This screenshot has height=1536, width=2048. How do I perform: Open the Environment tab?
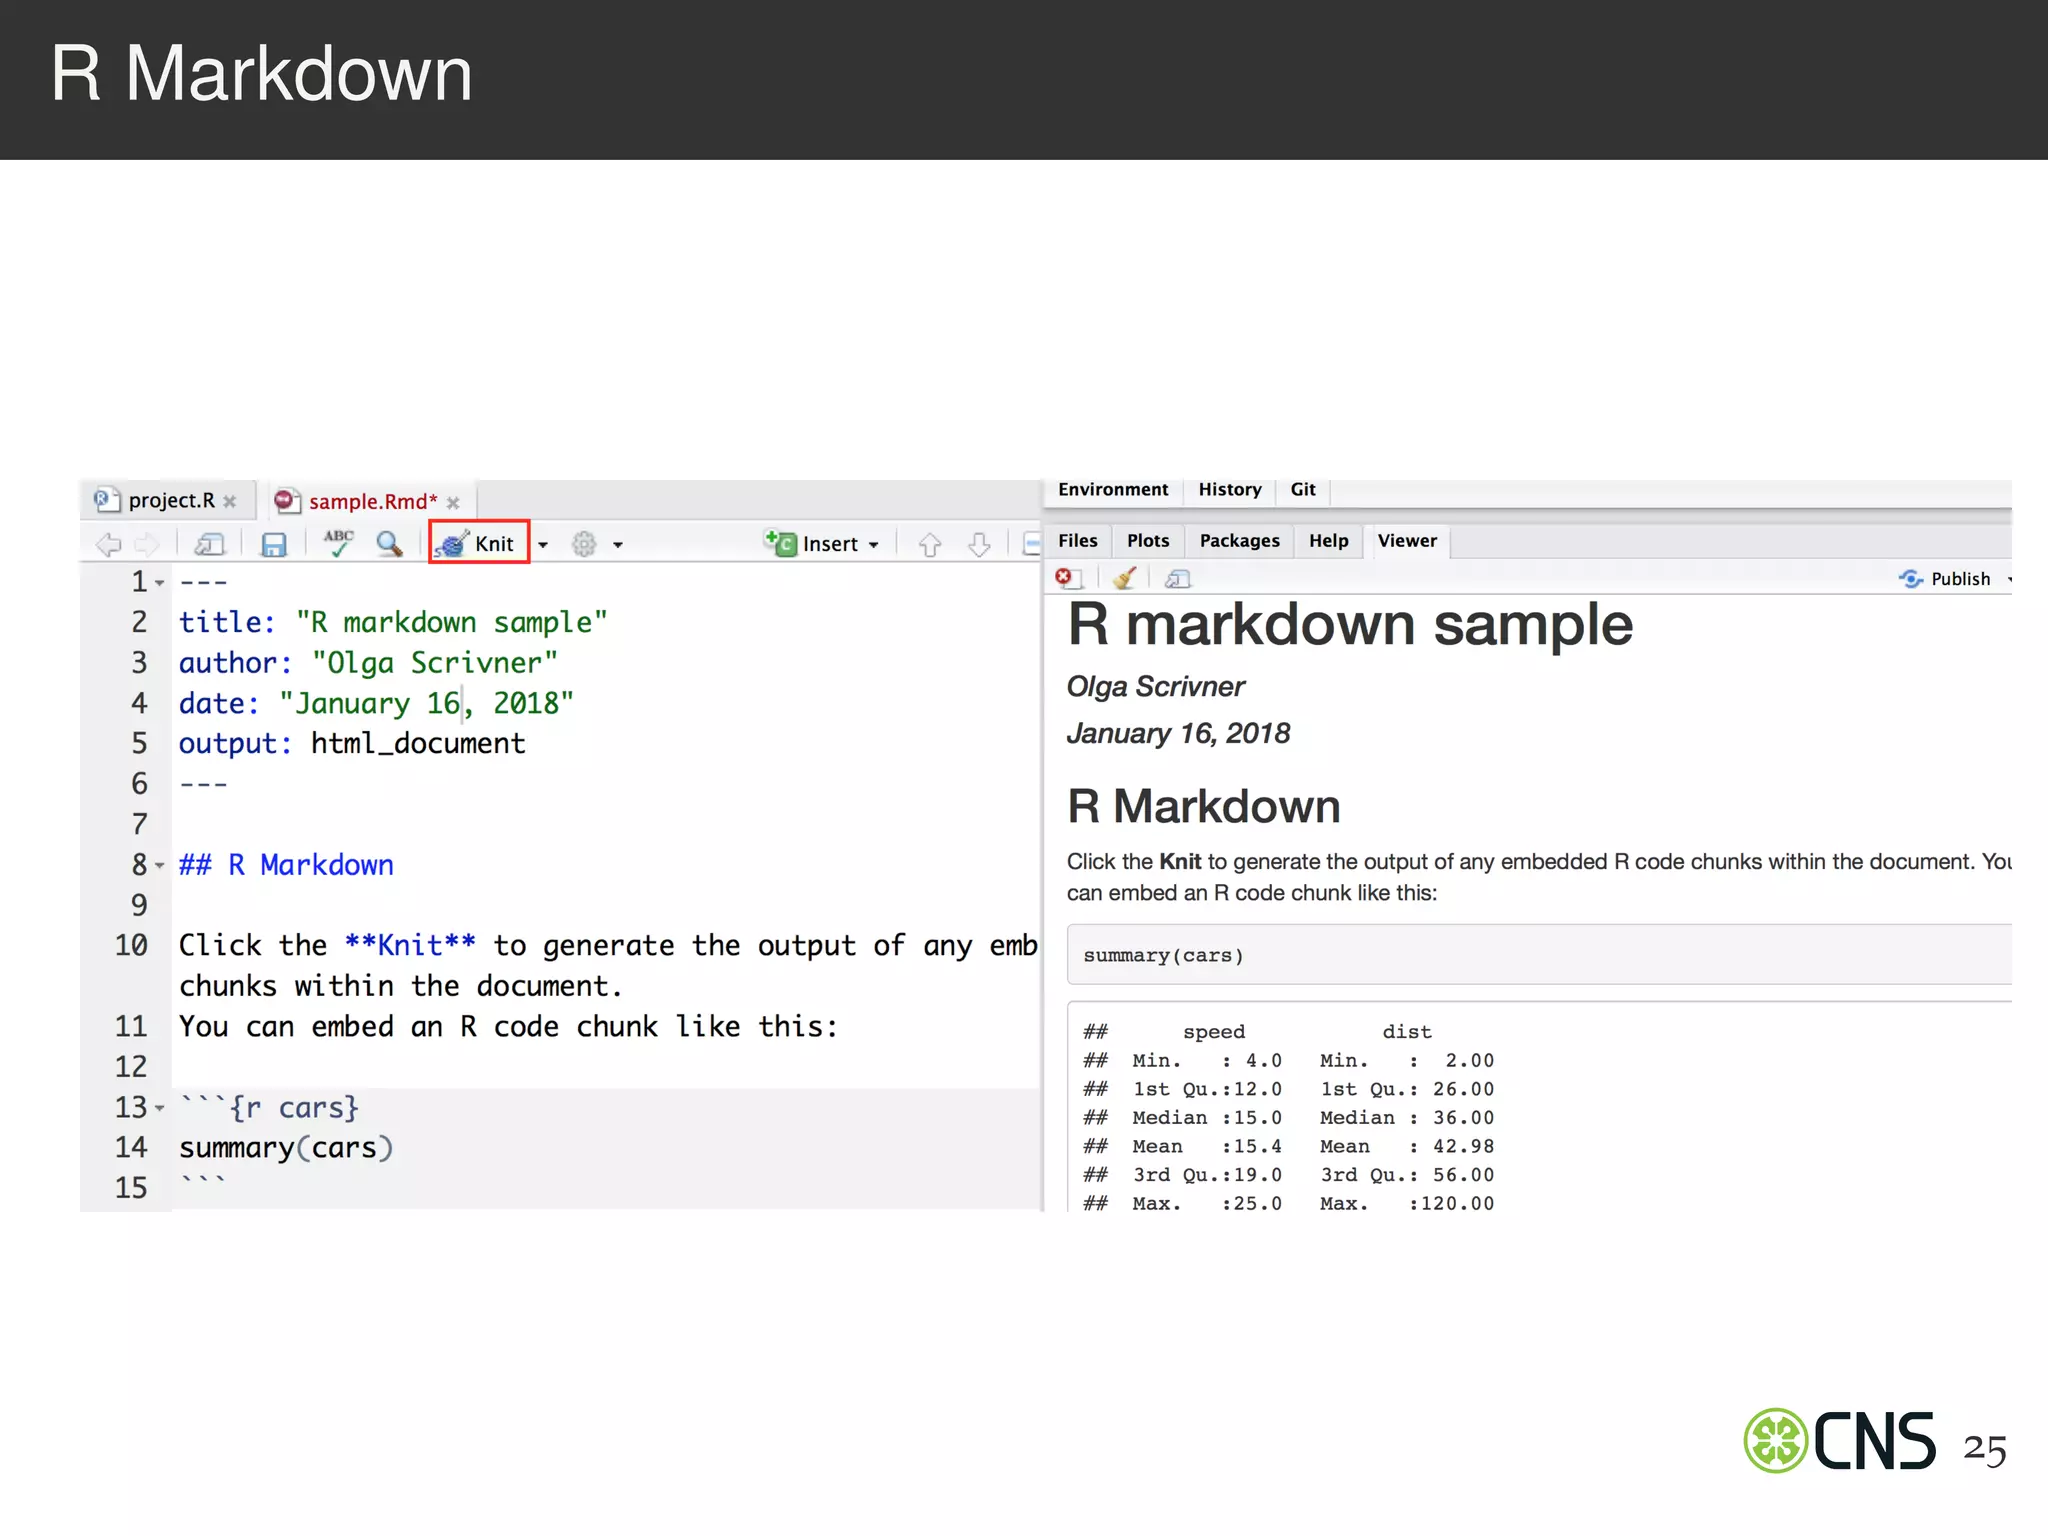(1112, 490)
